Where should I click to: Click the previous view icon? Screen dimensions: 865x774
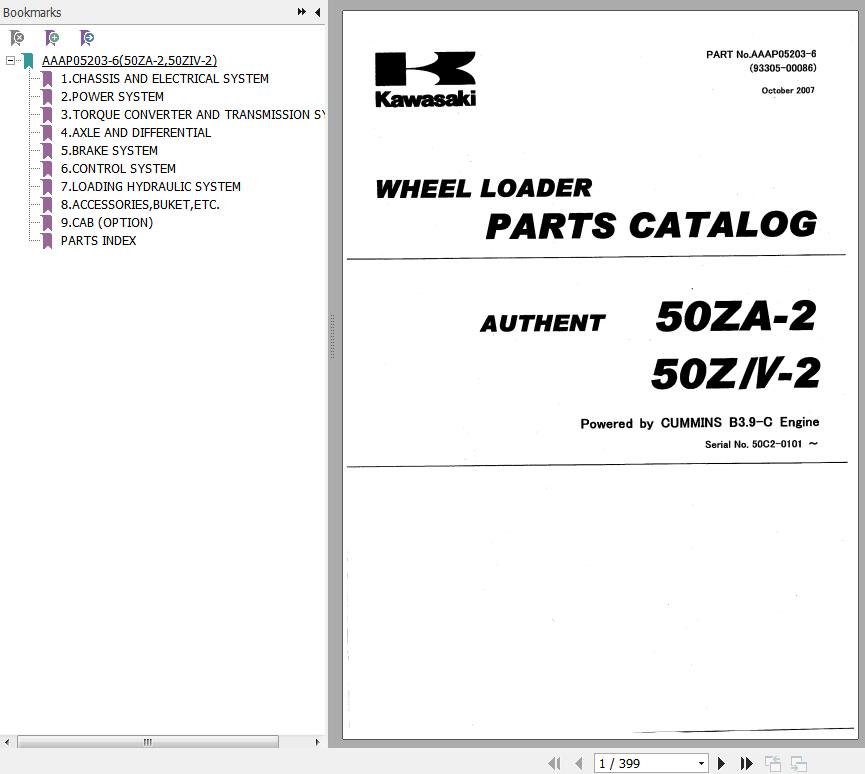pos(773,764)
